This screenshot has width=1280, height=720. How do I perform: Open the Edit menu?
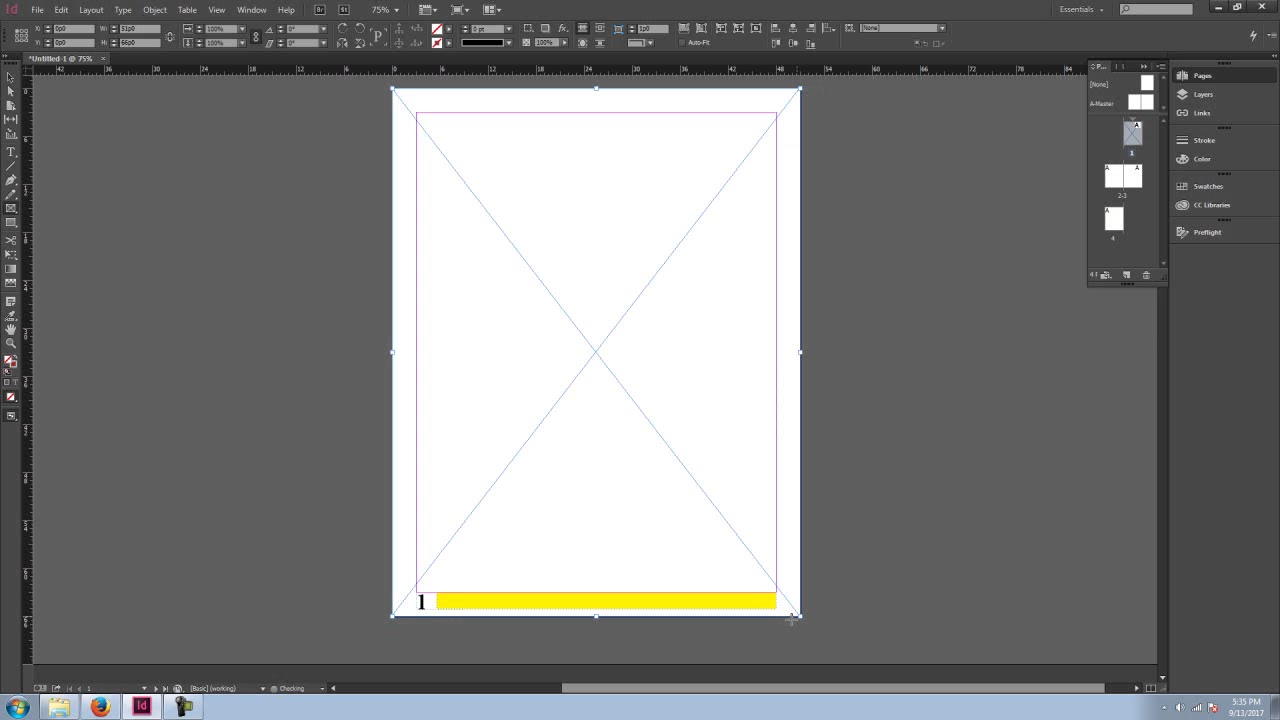click(x=61, y=10)
